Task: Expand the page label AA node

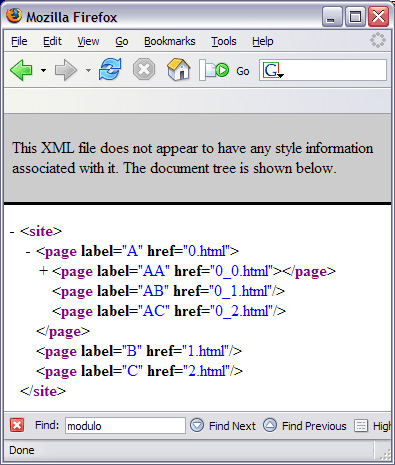Action: point(43,271)
